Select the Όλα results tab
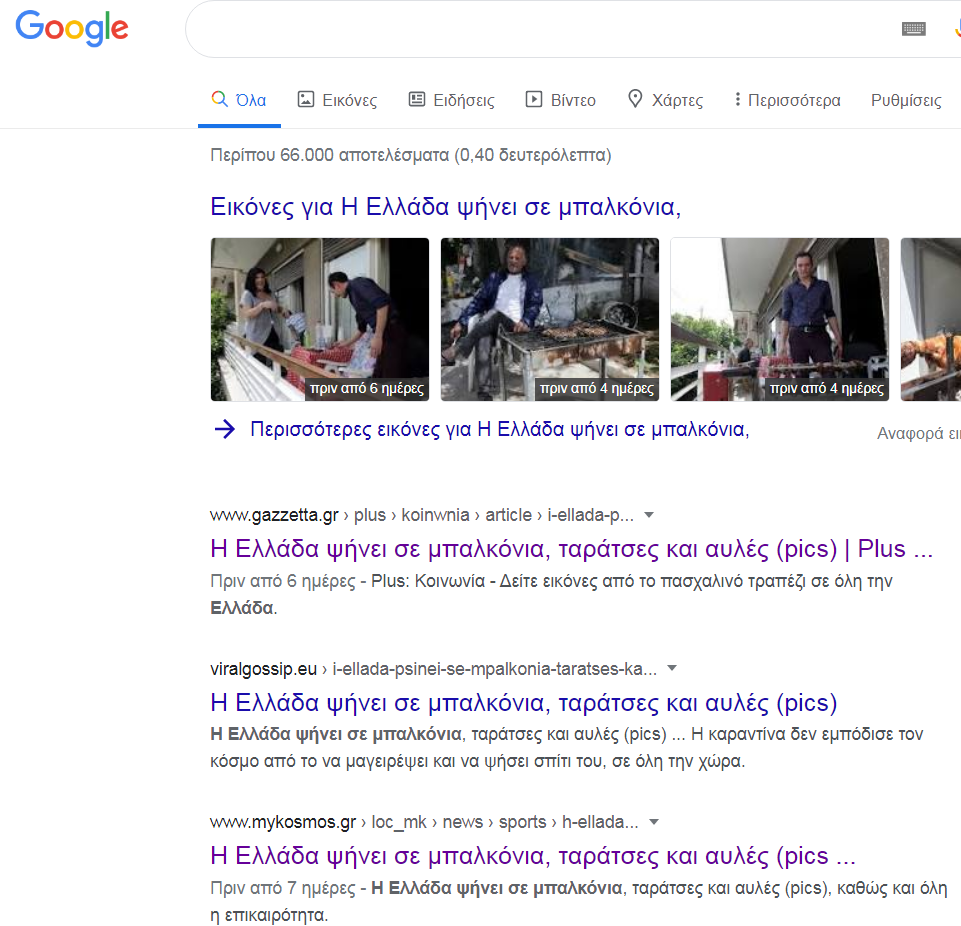961x926 pixels. (x=239, y=100)
